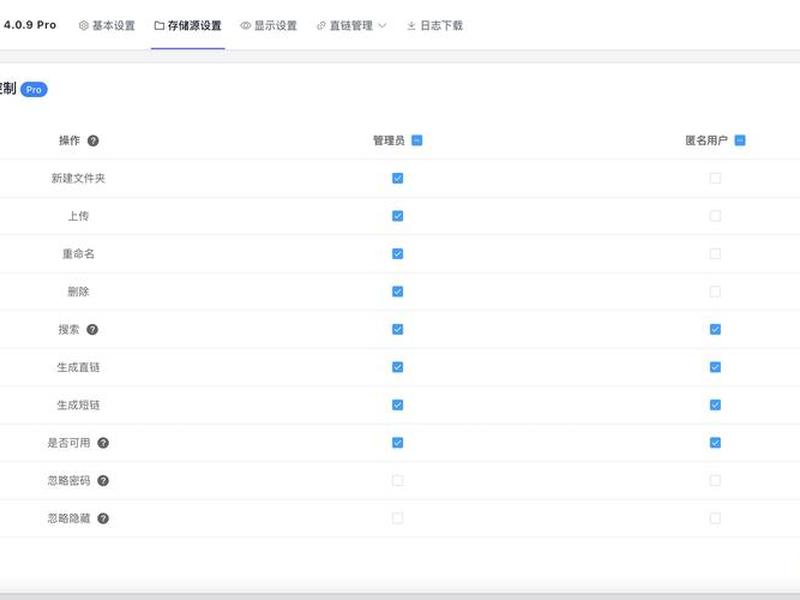Uncheck 上传 for 管理员
Viewport: 800px width, 600px height.
point(397,216)
